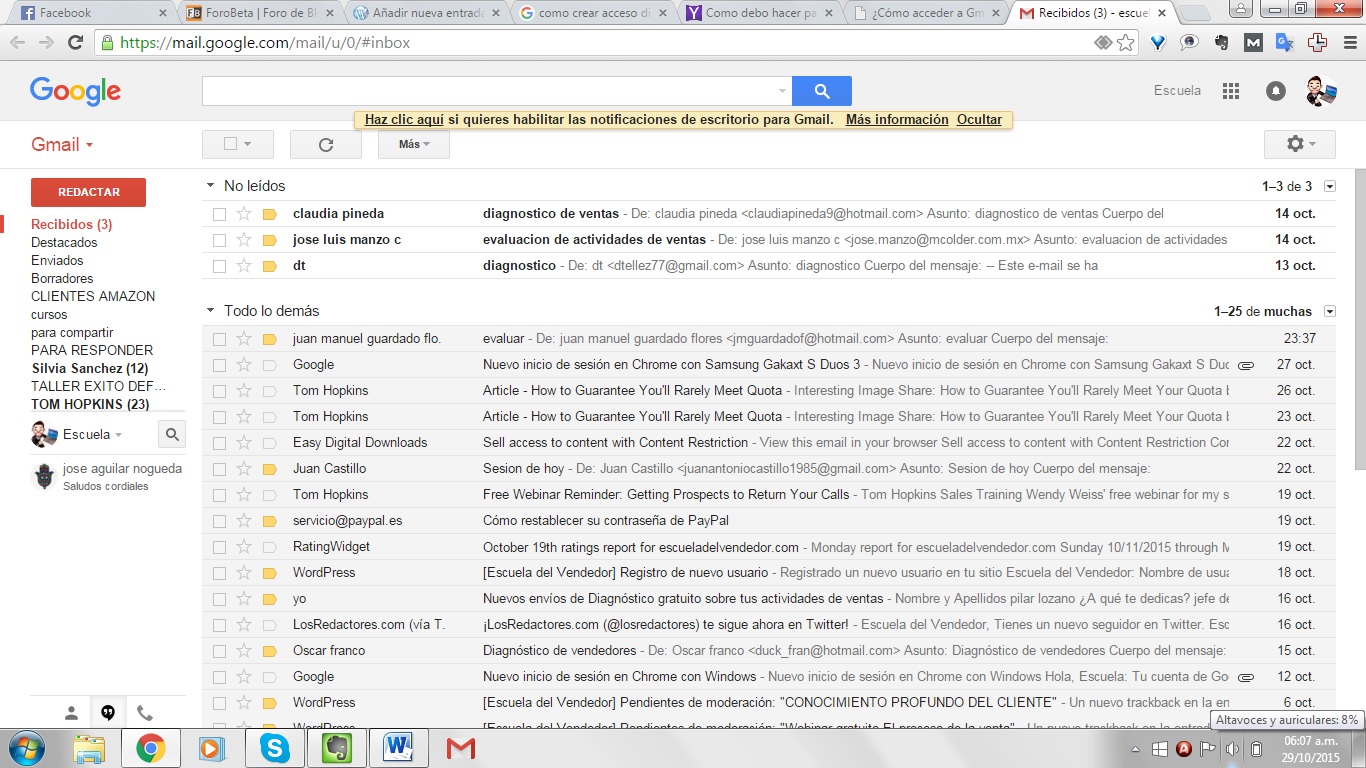Click the Más información link
This screenshot has height=768, width=1366.
tap(897, 119)
